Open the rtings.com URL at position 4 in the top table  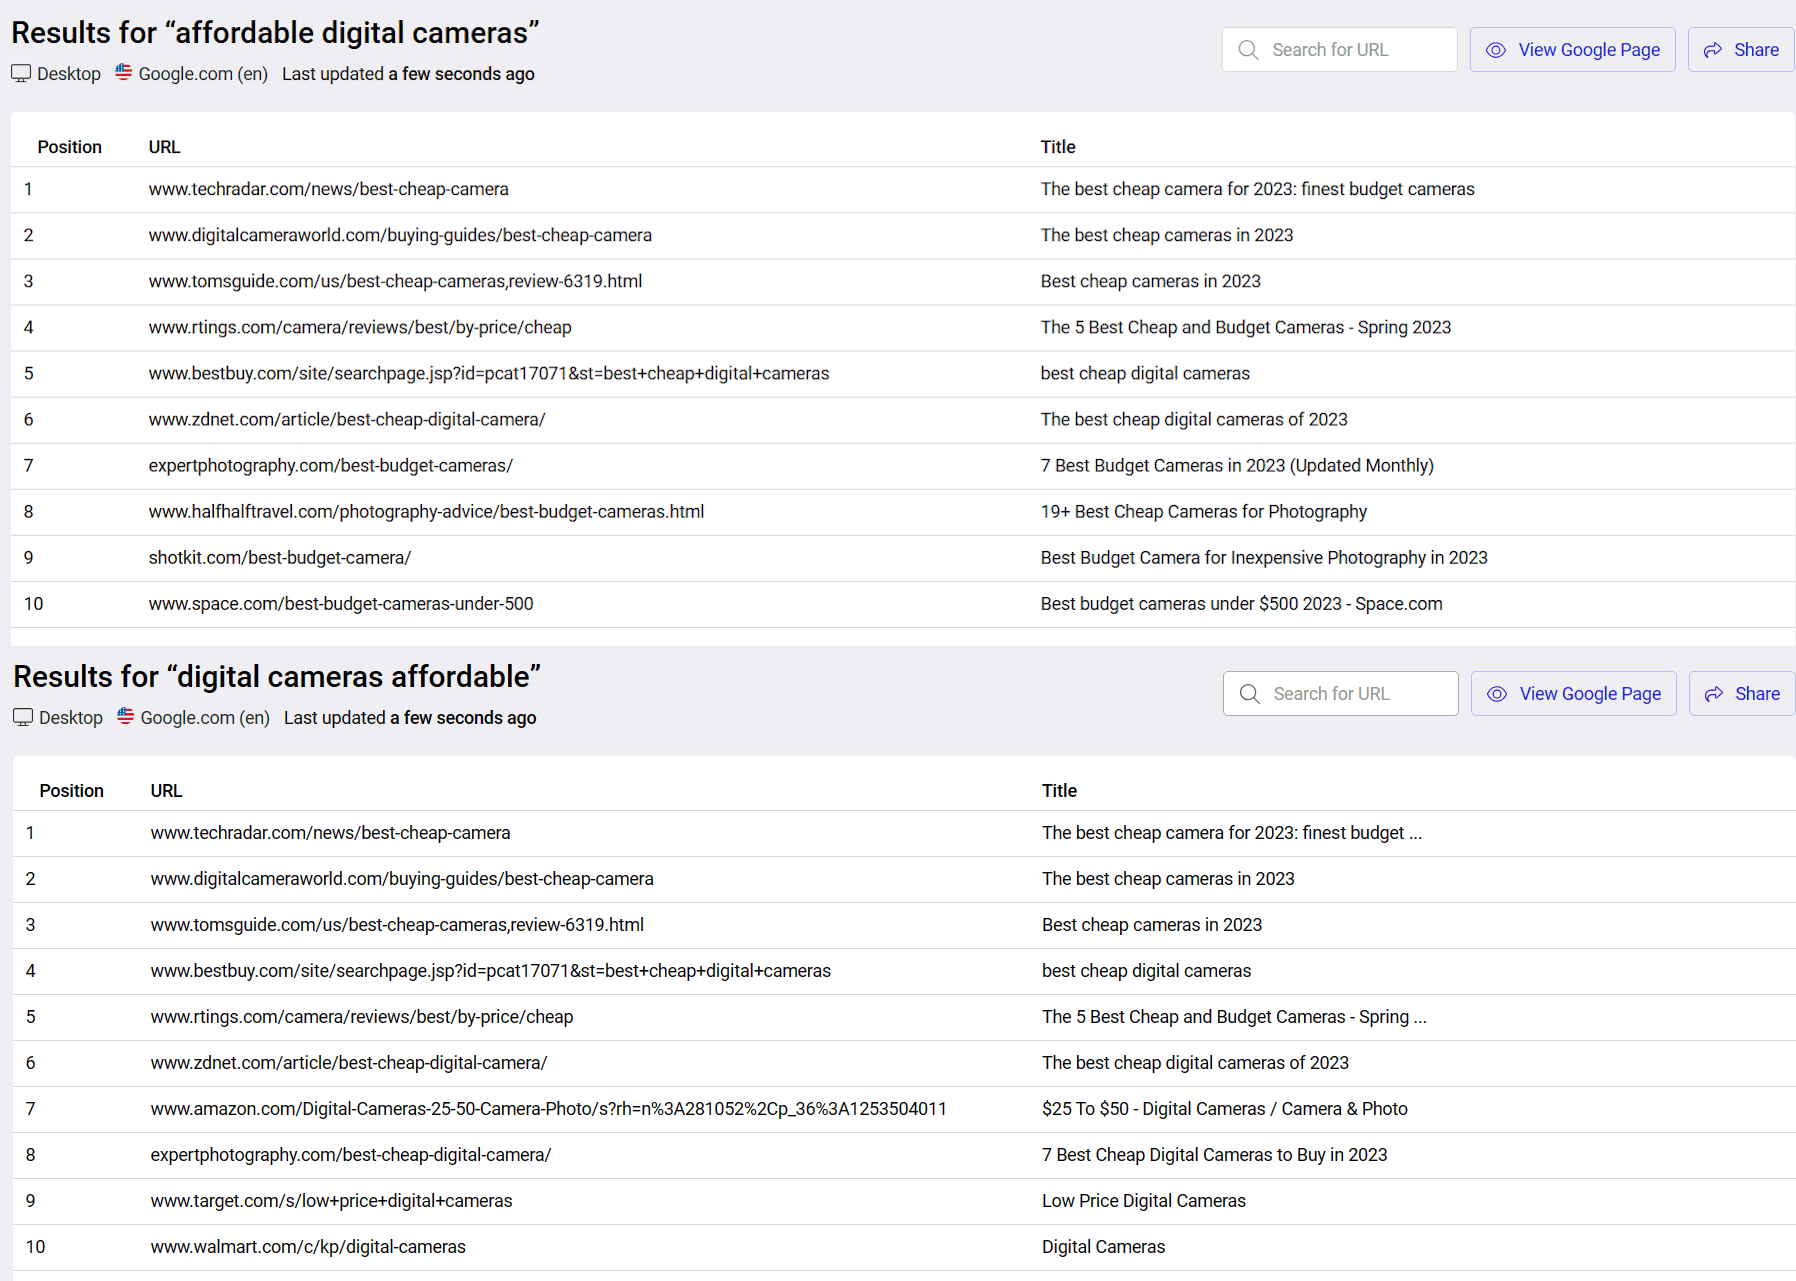(x=360, y=327)
